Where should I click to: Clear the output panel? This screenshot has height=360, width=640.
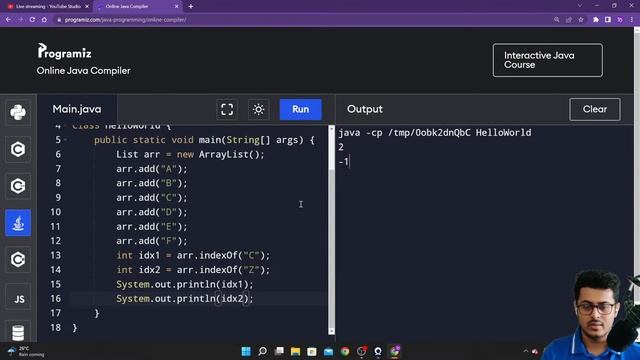pos(595,109)
